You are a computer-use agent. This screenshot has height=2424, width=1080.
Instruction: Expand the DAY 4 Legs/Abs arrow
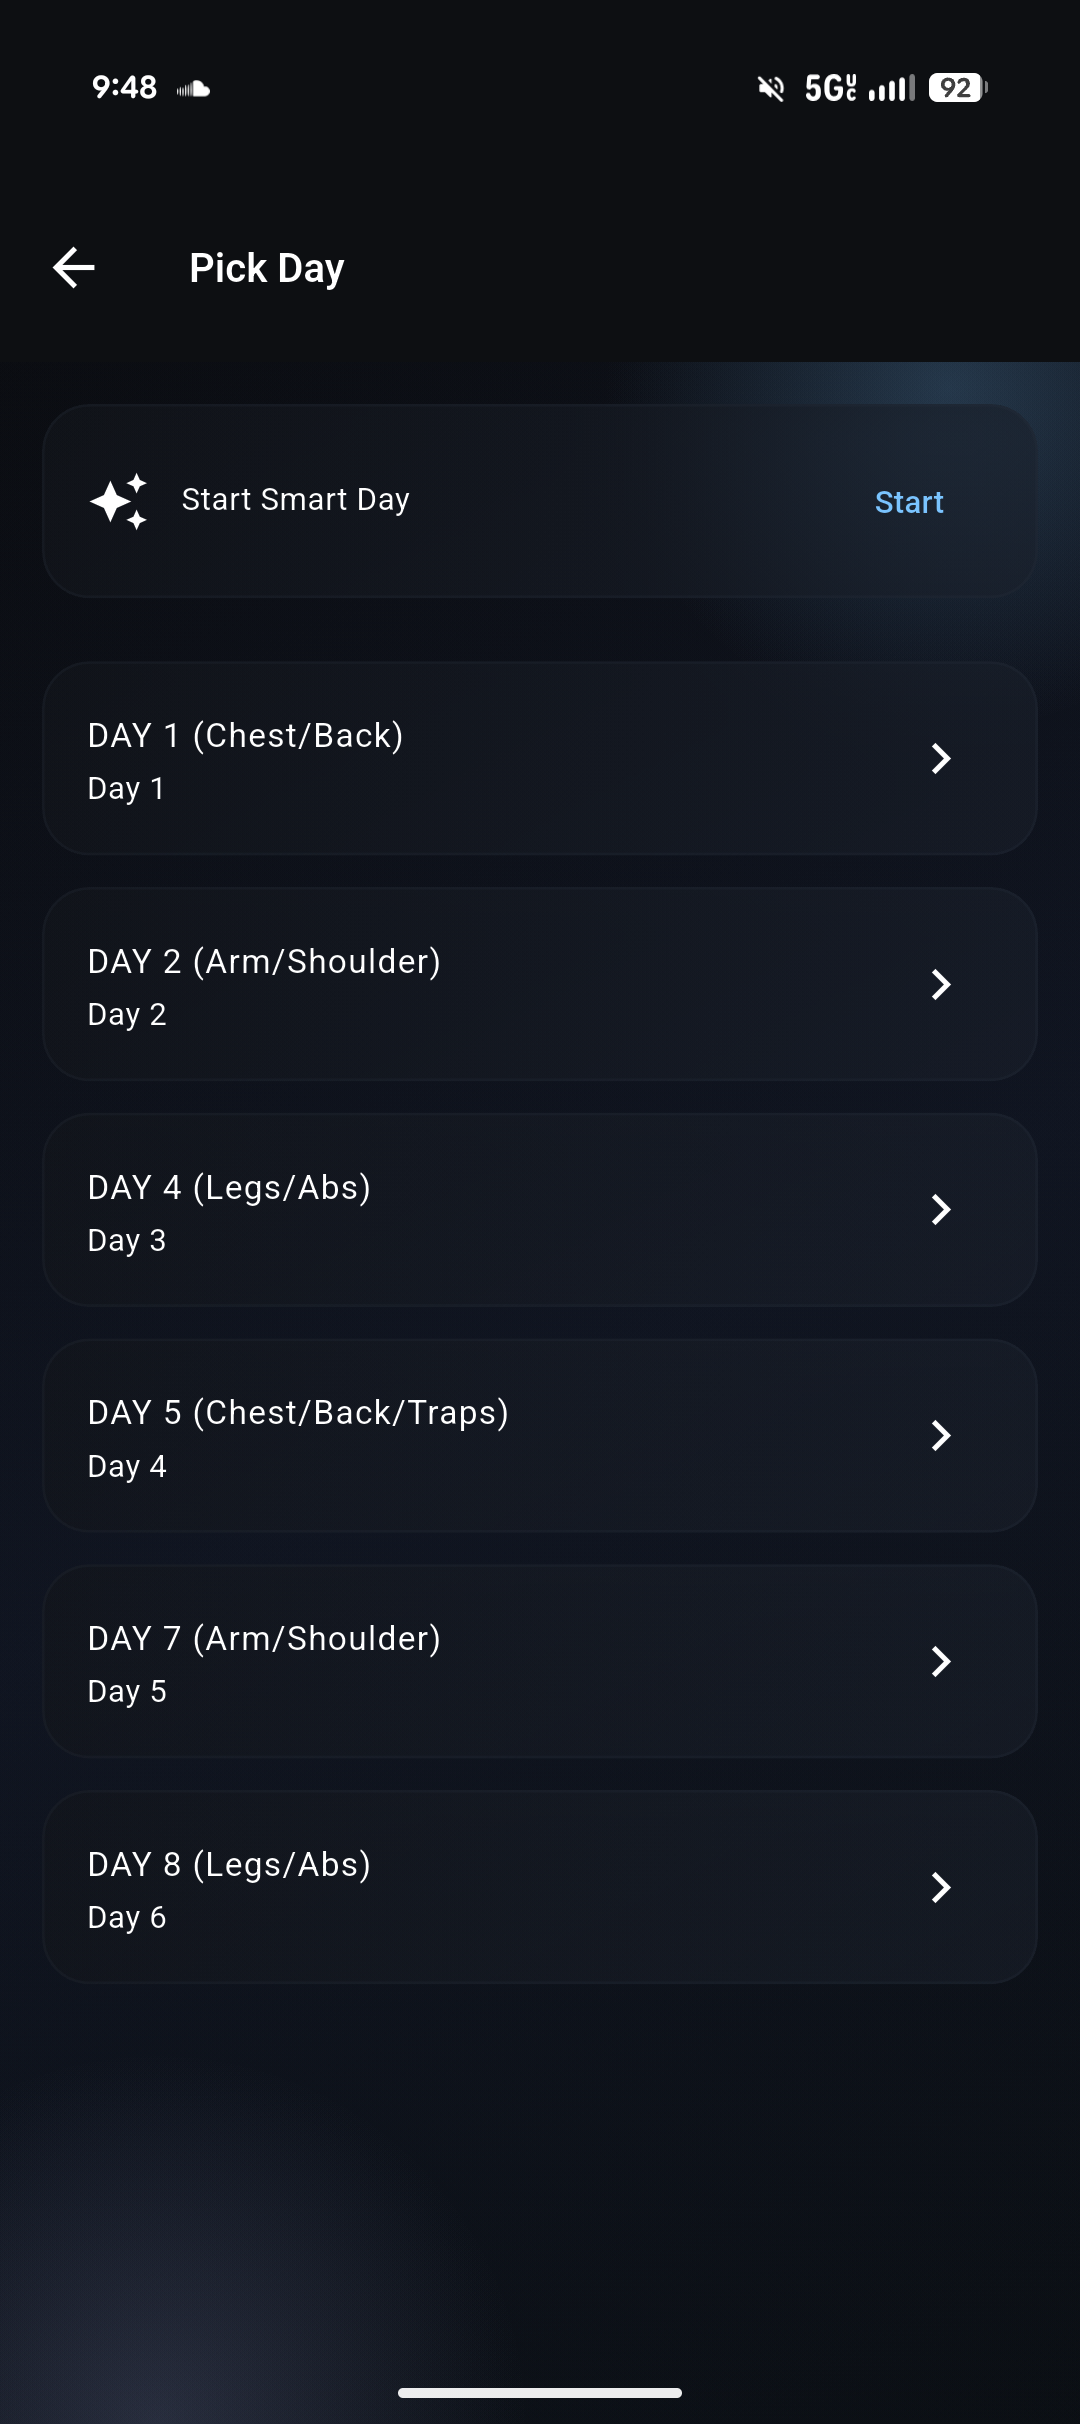tap(940, 1210)
